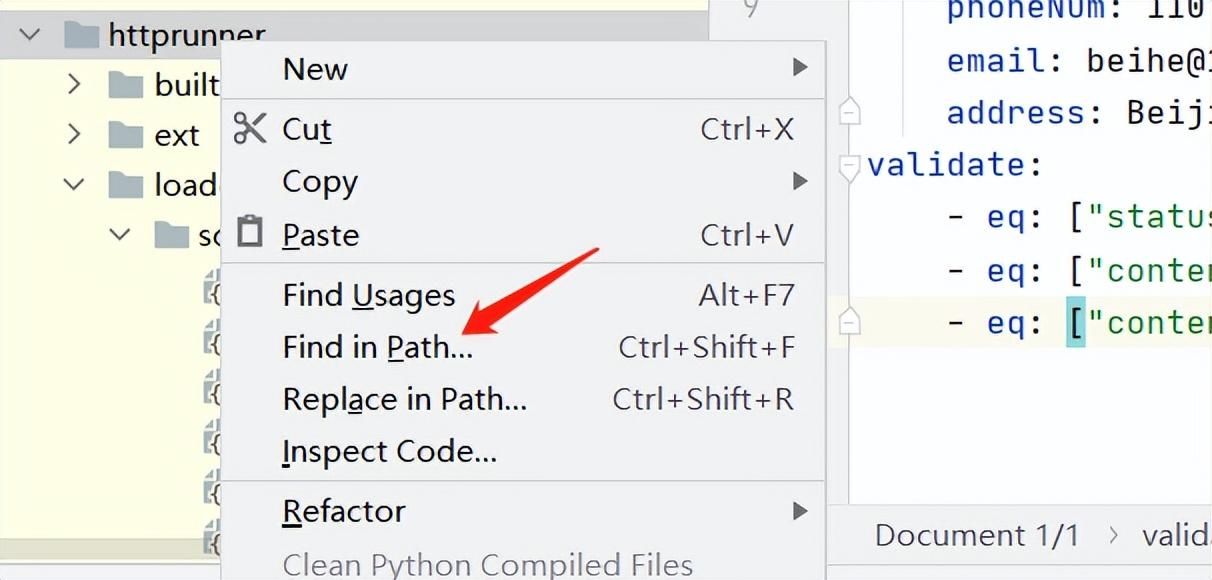Expand the ext folder chevron
Screen dimensions: 1212x580
74,134
